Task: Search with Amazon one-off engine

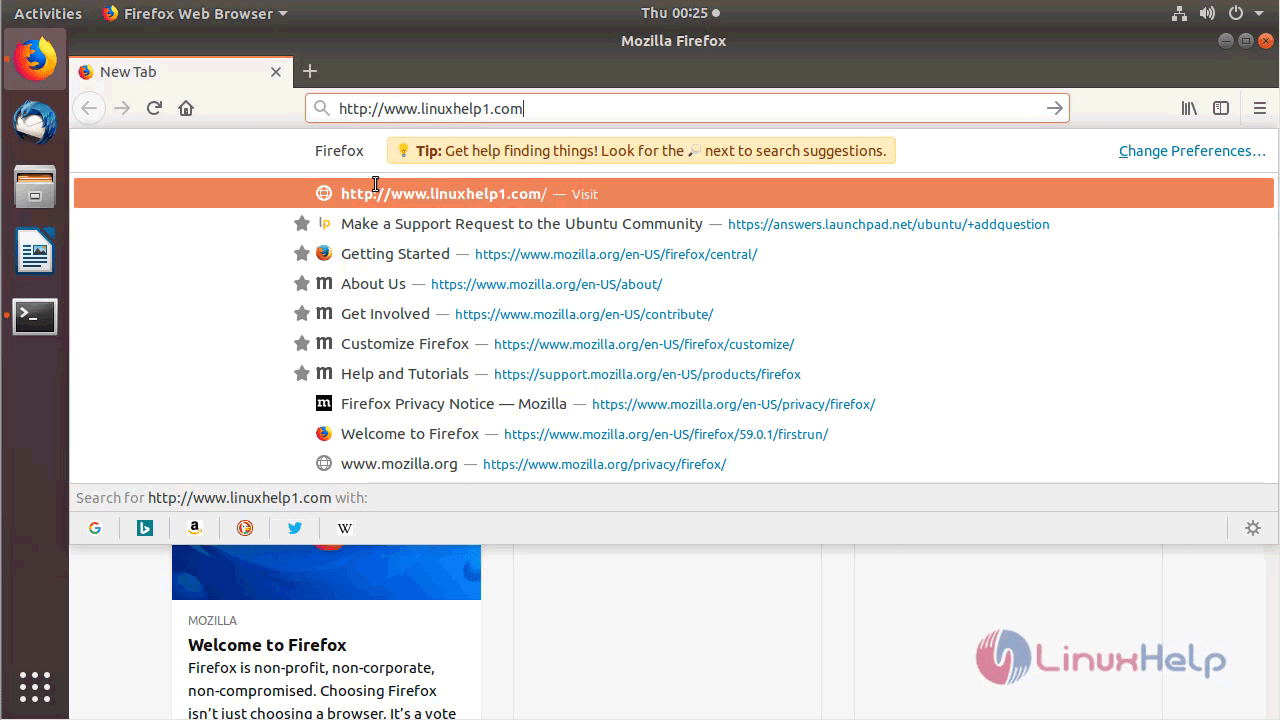Action: (195, 528)
